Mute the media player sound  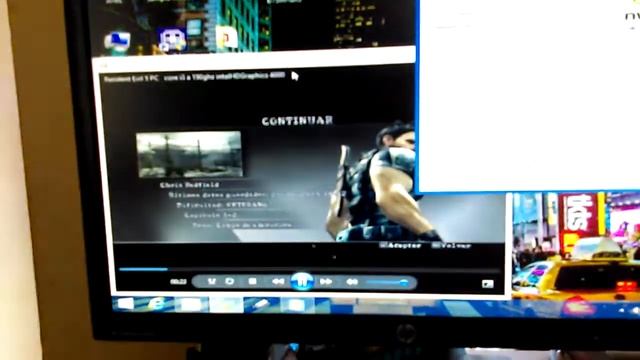click(352, 282)
